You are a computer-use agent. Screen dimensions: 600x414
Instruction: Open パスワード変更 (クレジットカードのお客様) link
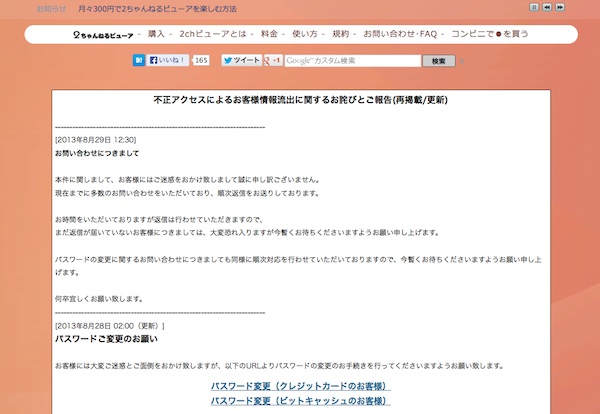[300, 386]
